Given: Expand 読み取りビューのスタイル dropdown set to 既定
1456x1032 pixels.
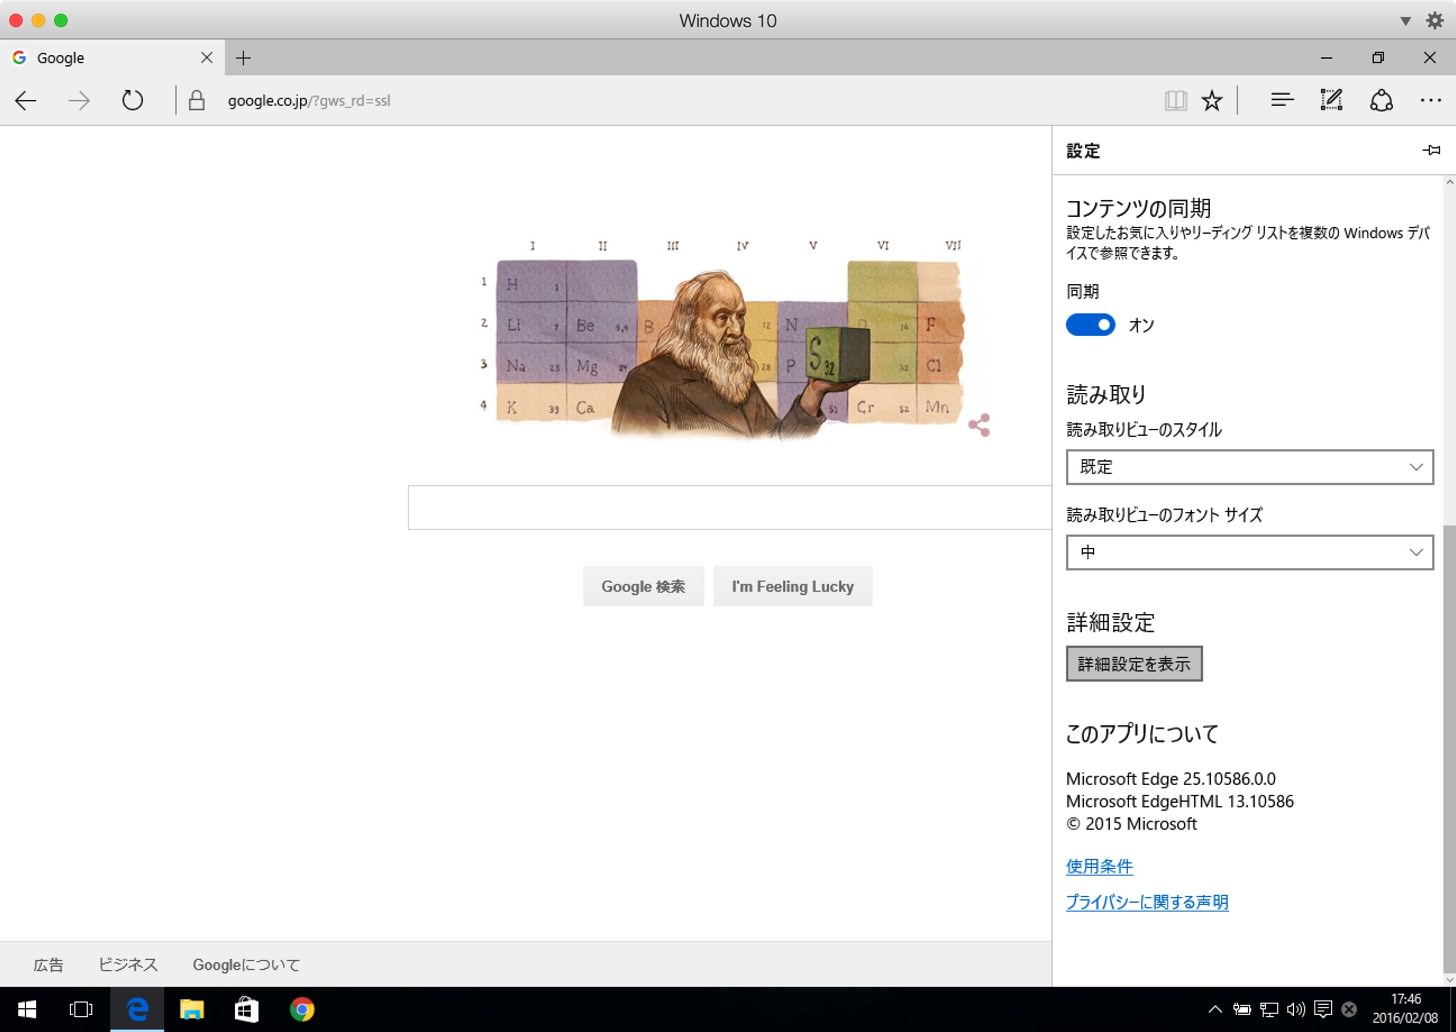Looking at the screenshot, I should pos(1250,467).
